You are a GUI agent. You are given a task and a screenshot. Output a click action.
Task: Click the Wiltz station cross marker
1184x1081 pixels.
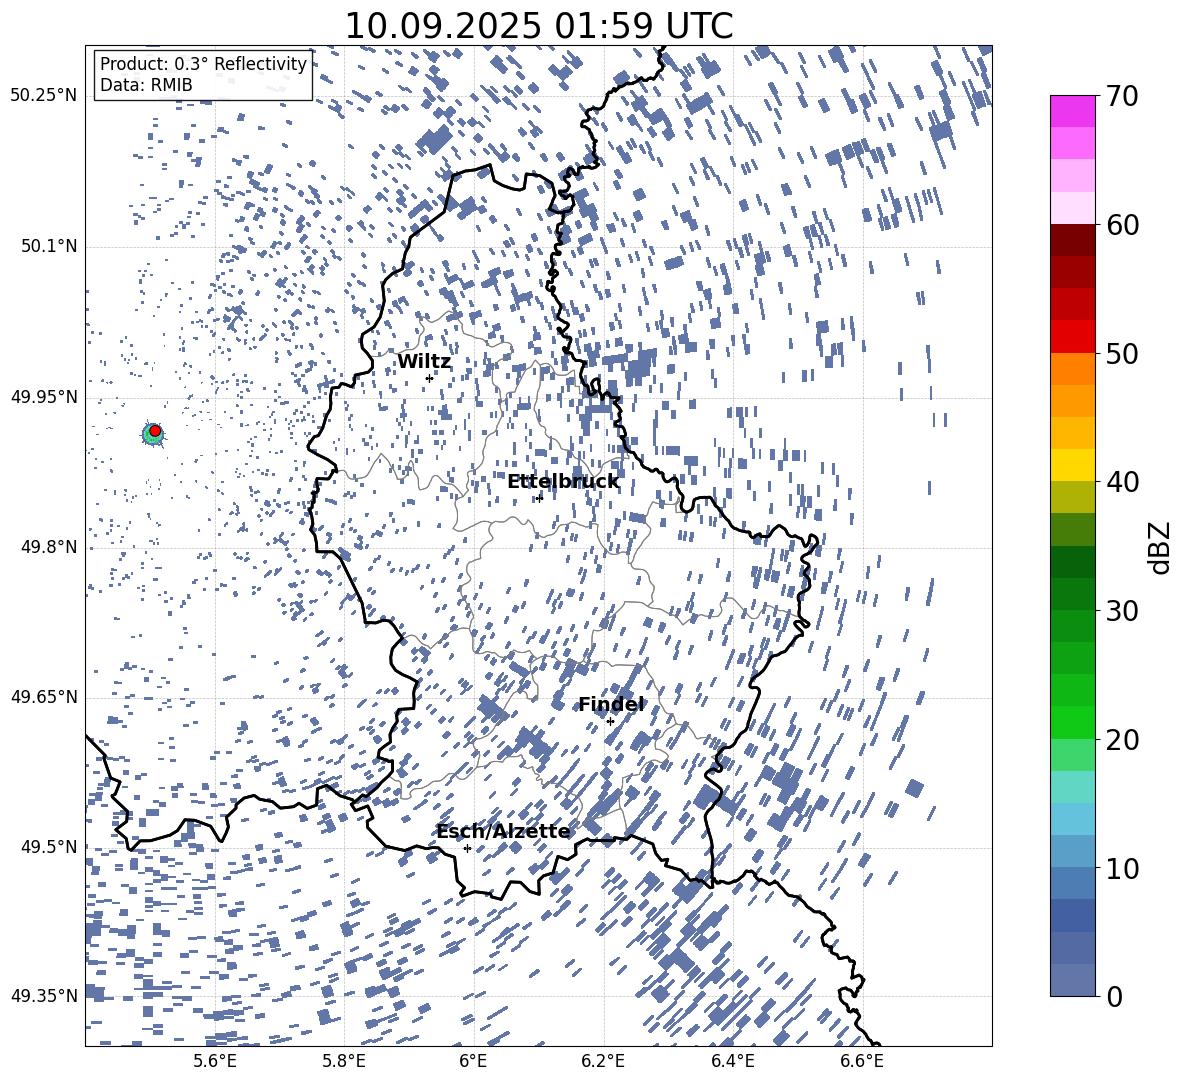[x=430, y=378]
